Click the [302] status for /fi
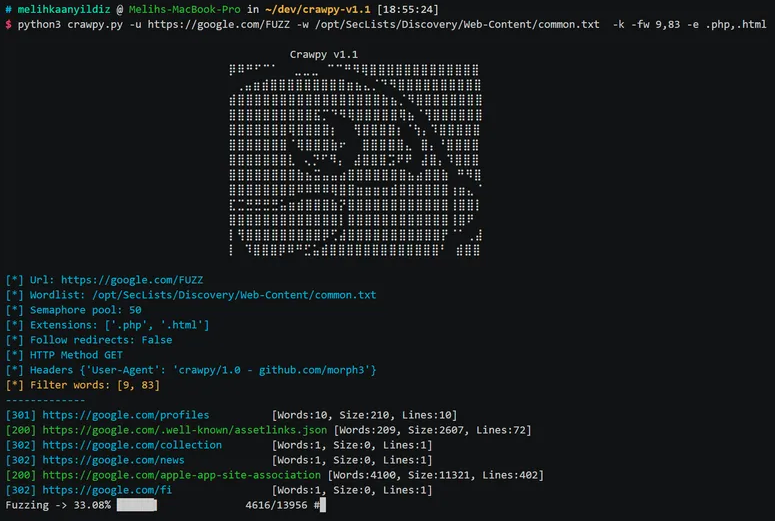 tap(21, 490)
